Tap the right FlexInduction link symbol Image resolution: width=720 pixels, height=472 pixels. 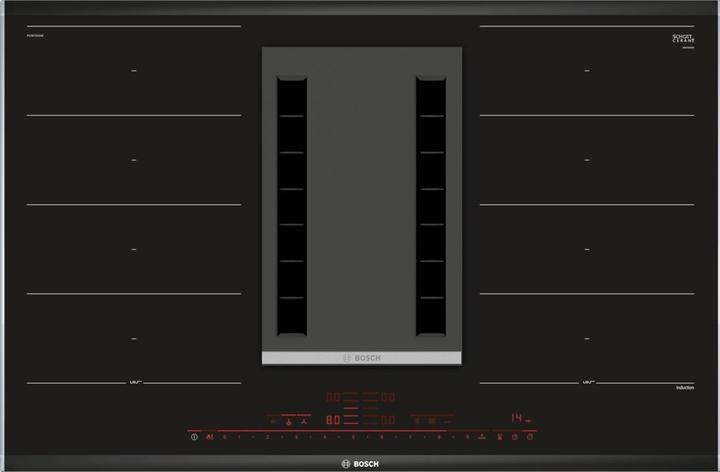(x=588, y=382)
